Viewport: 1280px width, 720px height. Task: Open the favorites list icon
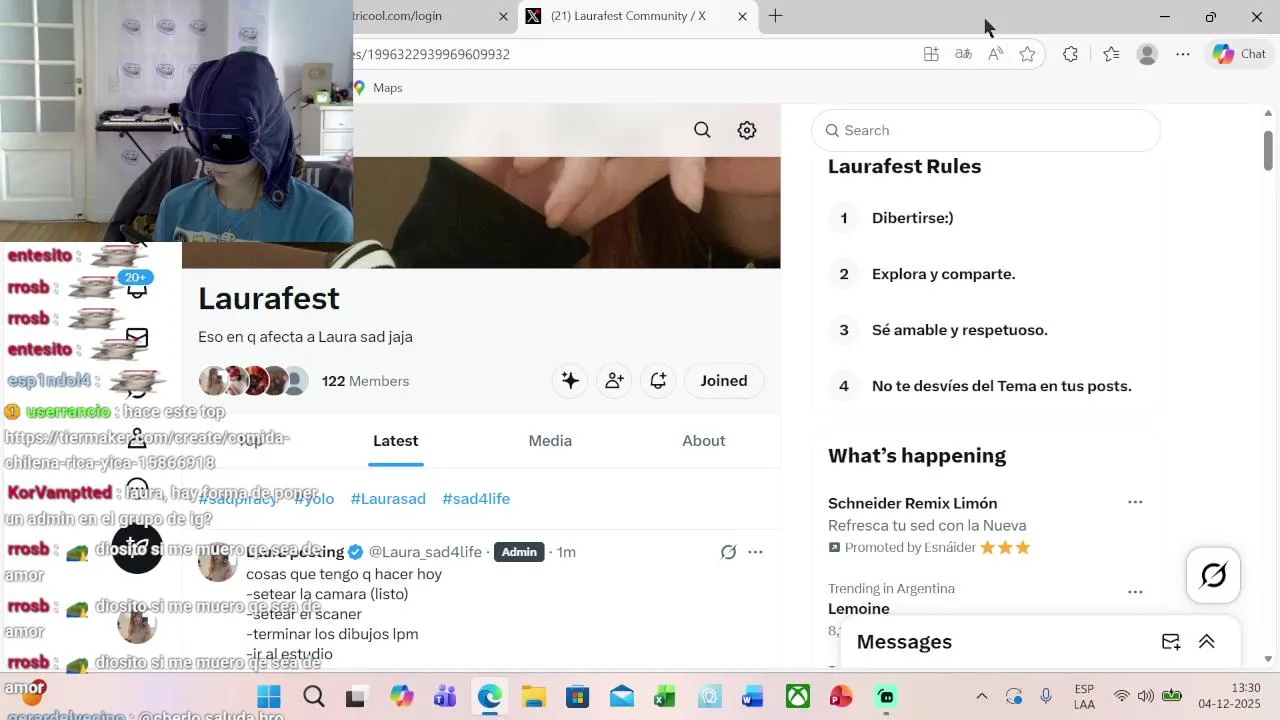coord(1111,54)
